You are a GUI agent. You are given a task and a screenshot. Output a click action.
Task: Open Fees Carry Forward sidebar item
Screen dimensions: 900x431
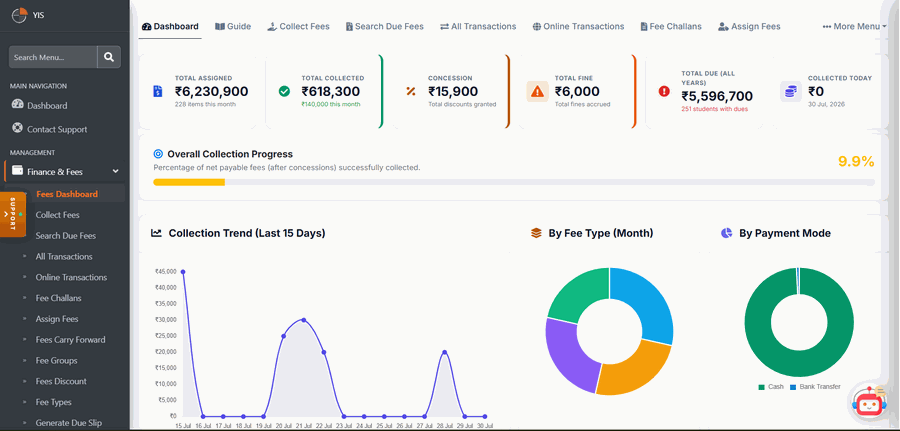[x=70, y=340]
